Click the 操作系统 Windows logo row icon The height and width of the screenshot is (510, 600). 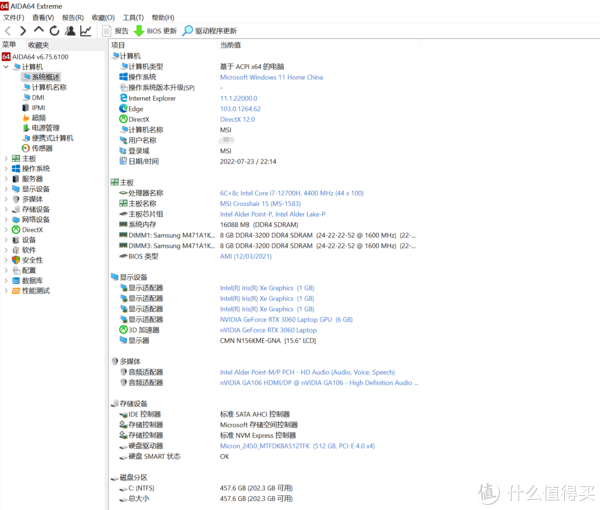pyautogui.click(x=123, y=77)
